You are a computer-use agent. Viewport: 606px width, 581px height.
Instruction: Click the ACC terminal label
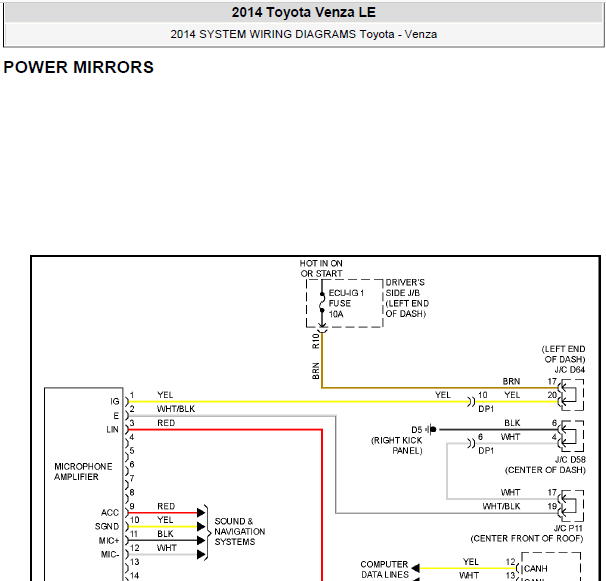pyautogui.click(x=110, y=513)
